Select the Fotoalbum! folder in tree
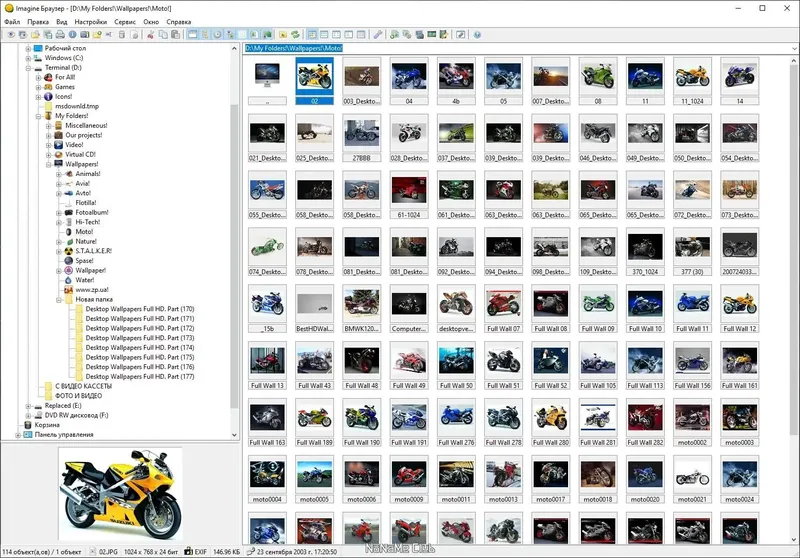 click(x=92, y=212)
